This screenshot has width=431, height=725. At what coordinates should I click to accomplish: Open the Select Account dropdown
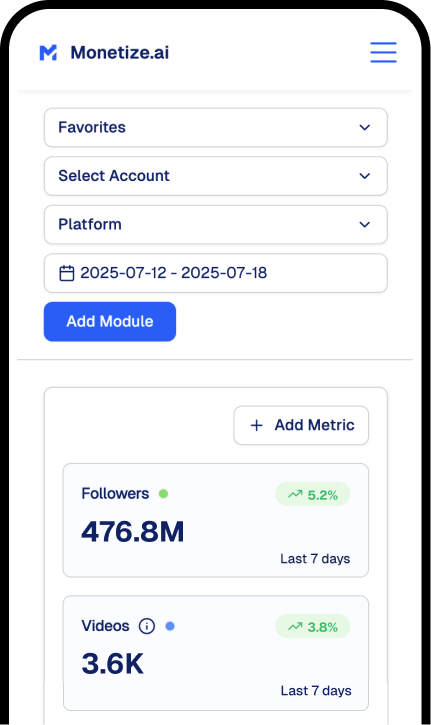[216, 176]
